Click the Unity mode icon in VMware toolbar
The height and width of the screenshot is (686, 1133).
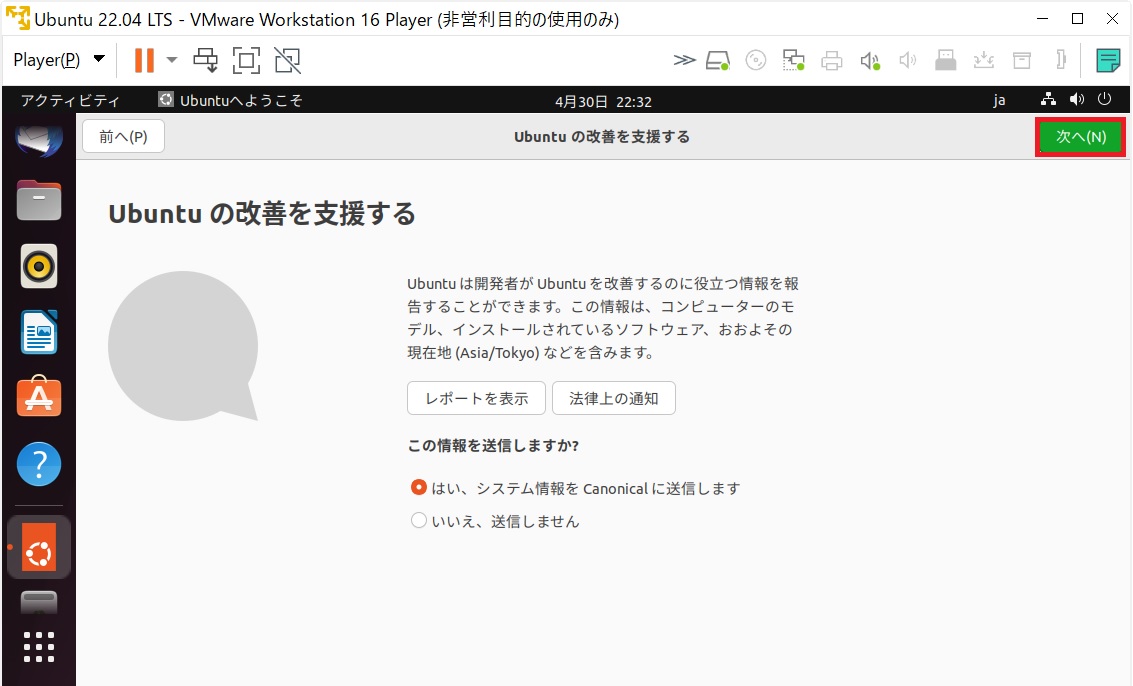(288, 60)
